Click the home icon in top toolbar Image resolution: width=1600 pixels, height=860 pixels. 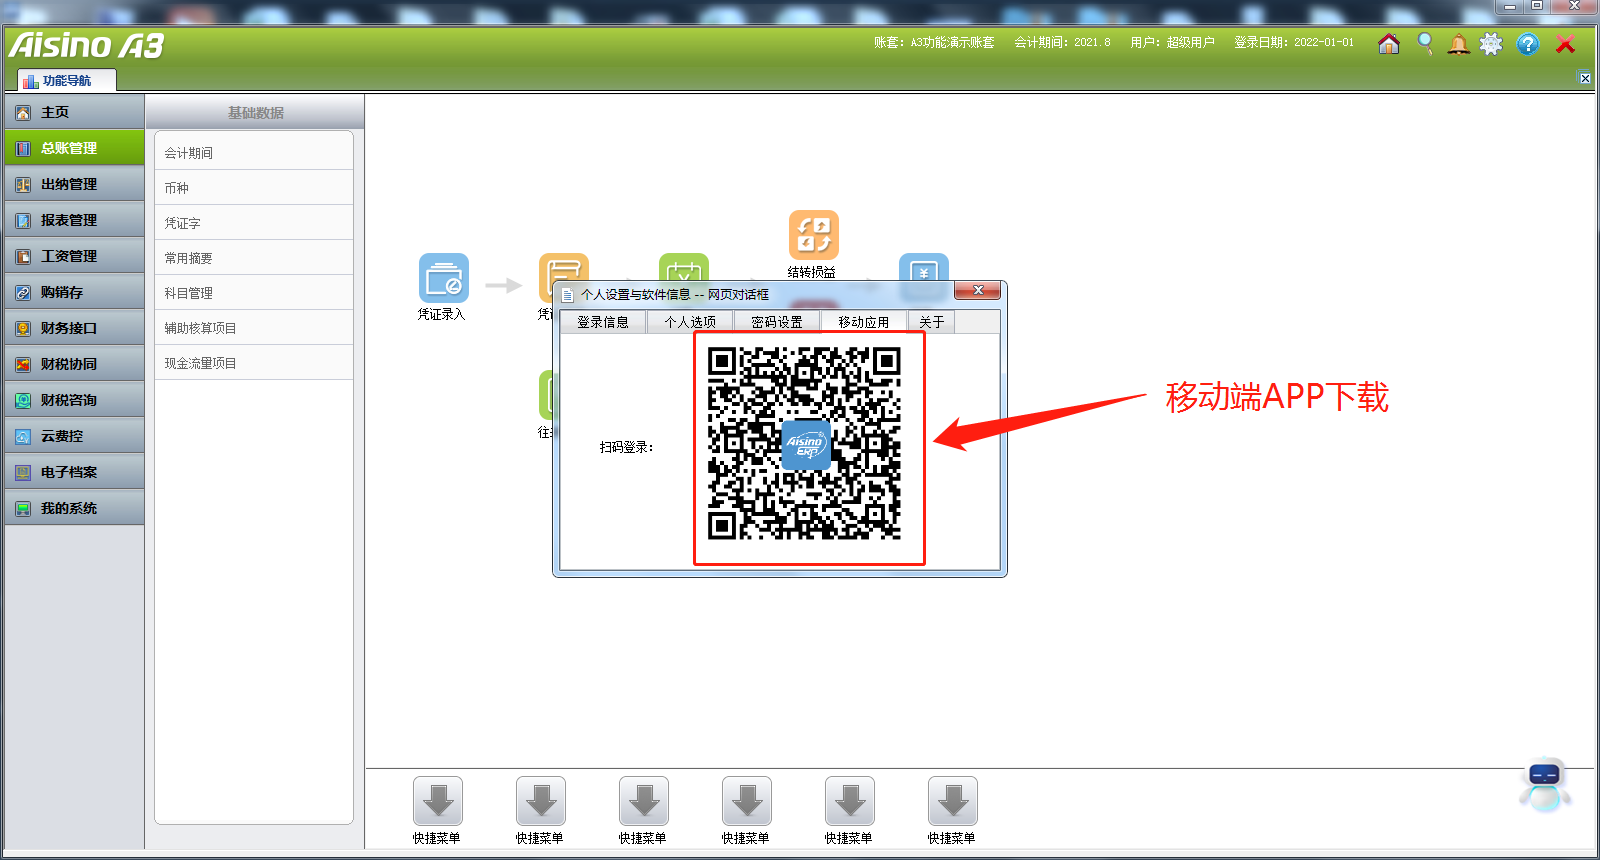1388,44
